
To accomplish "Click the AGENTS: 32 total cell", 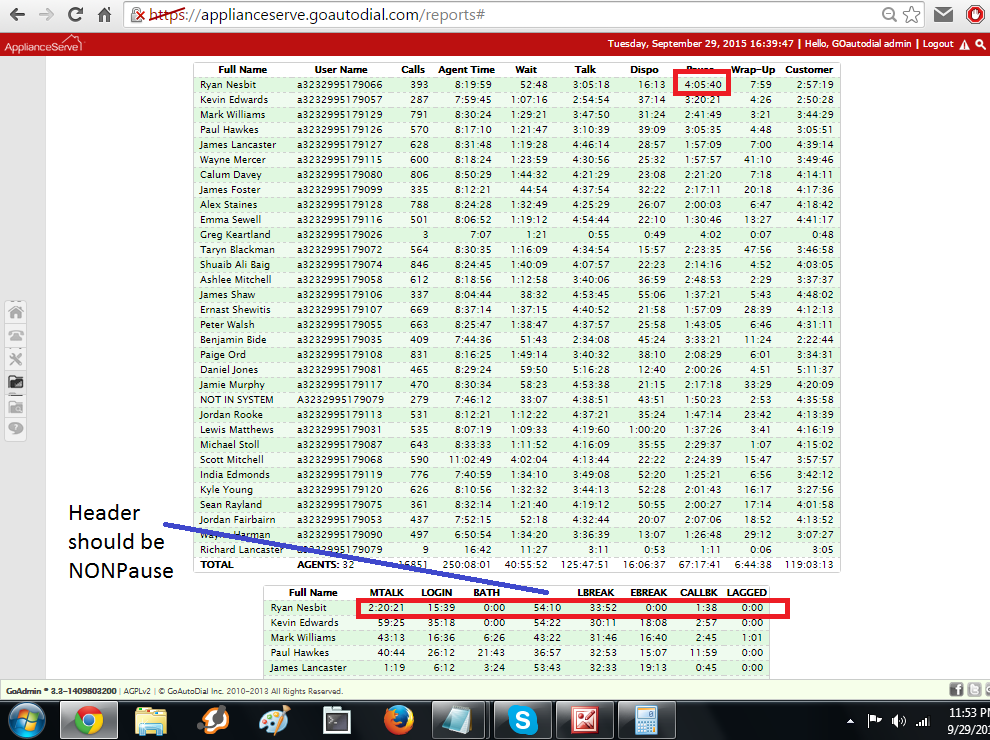I will [x=326, y=564].
